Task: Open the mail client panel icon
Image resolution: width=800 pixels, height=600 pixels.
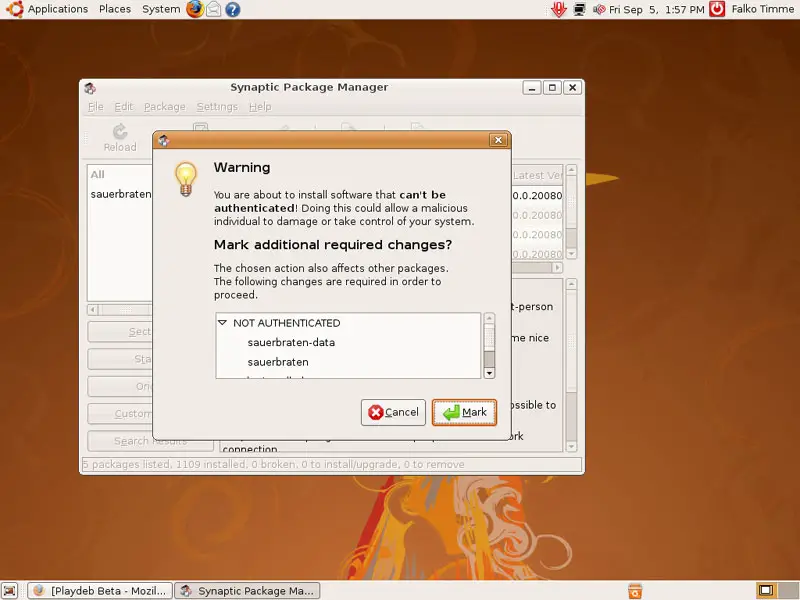Action: tap(214, 9)
